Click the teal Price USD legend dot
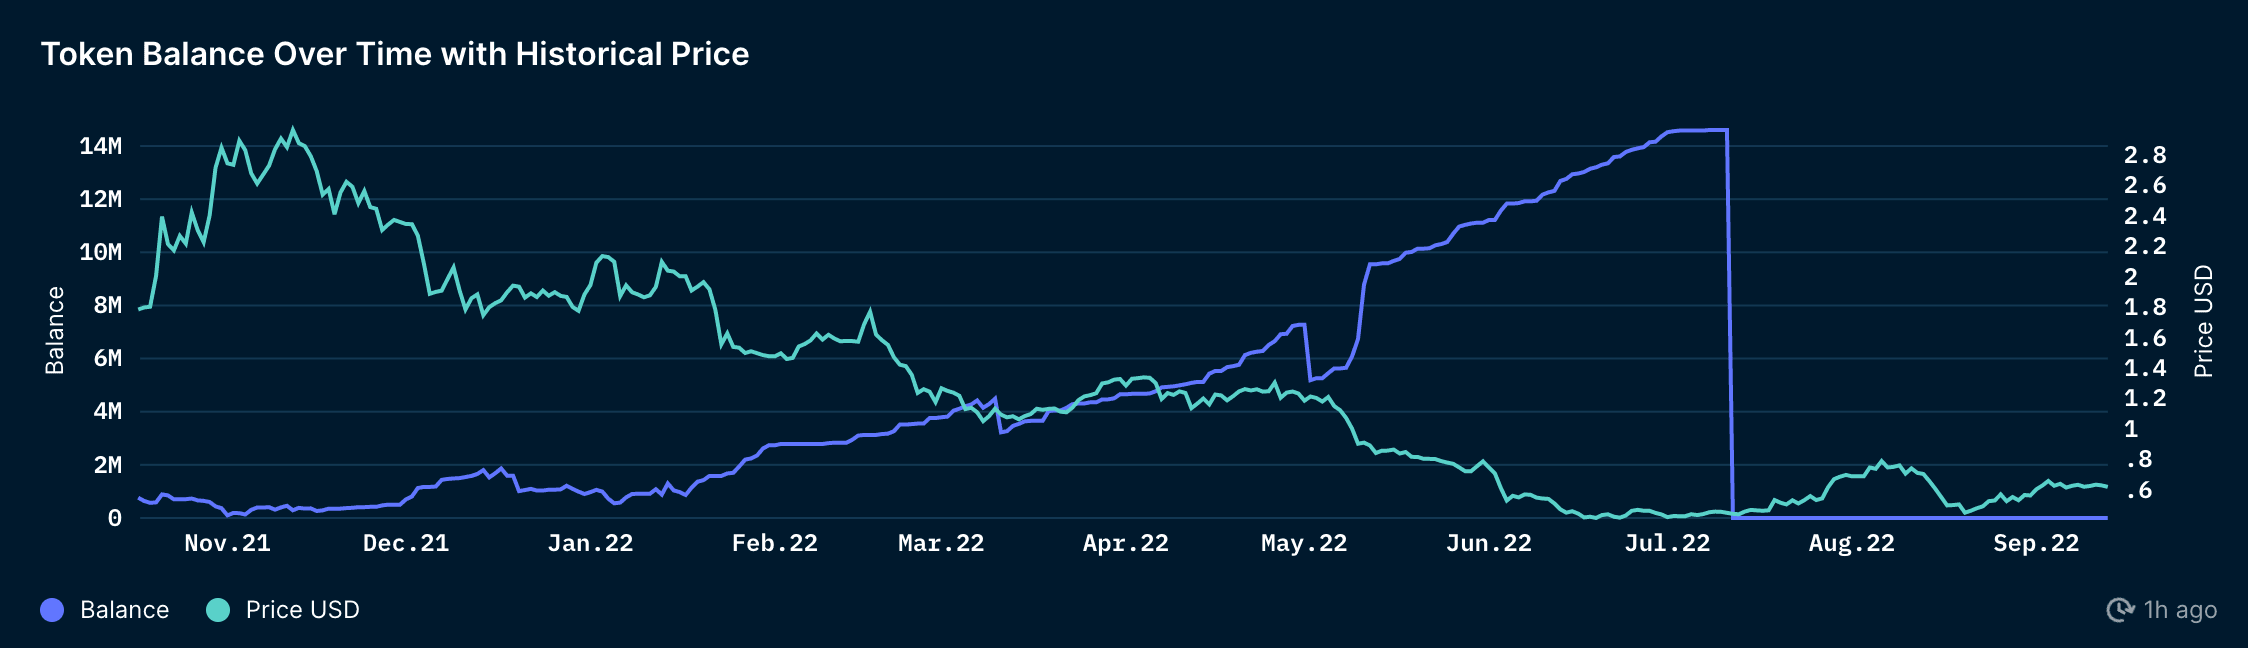Image resolution: width=2248 pixels, height=648 pixels. (x=218, y=610)
